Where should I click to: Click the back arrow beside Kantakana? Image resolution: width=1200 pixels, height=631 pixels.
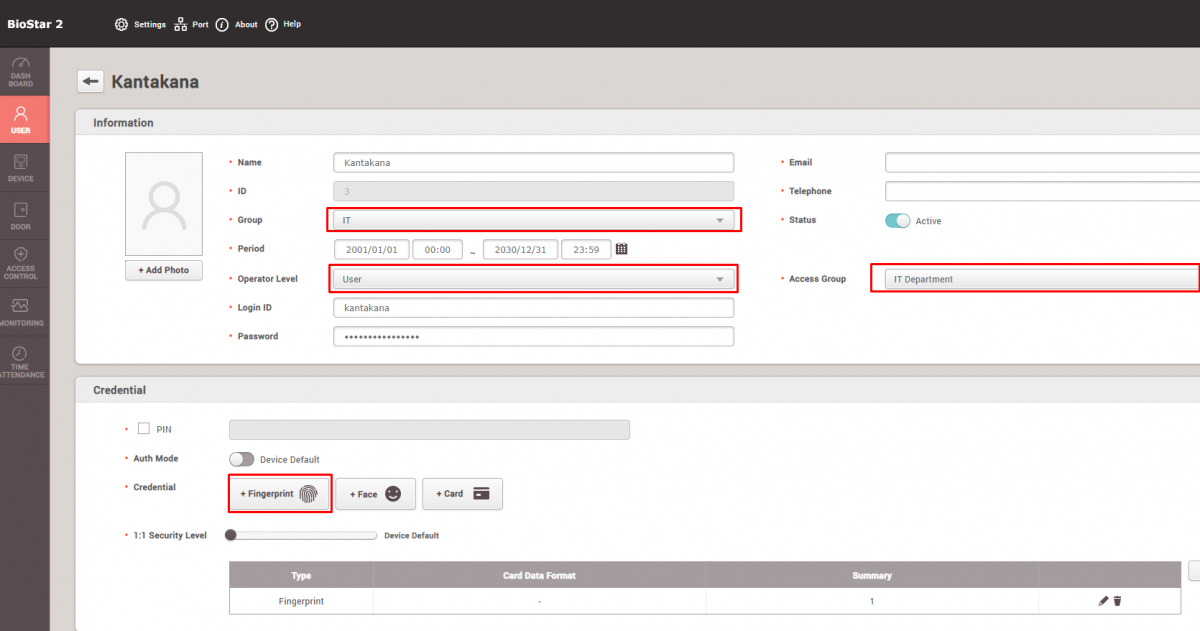(x=91, y=81)
